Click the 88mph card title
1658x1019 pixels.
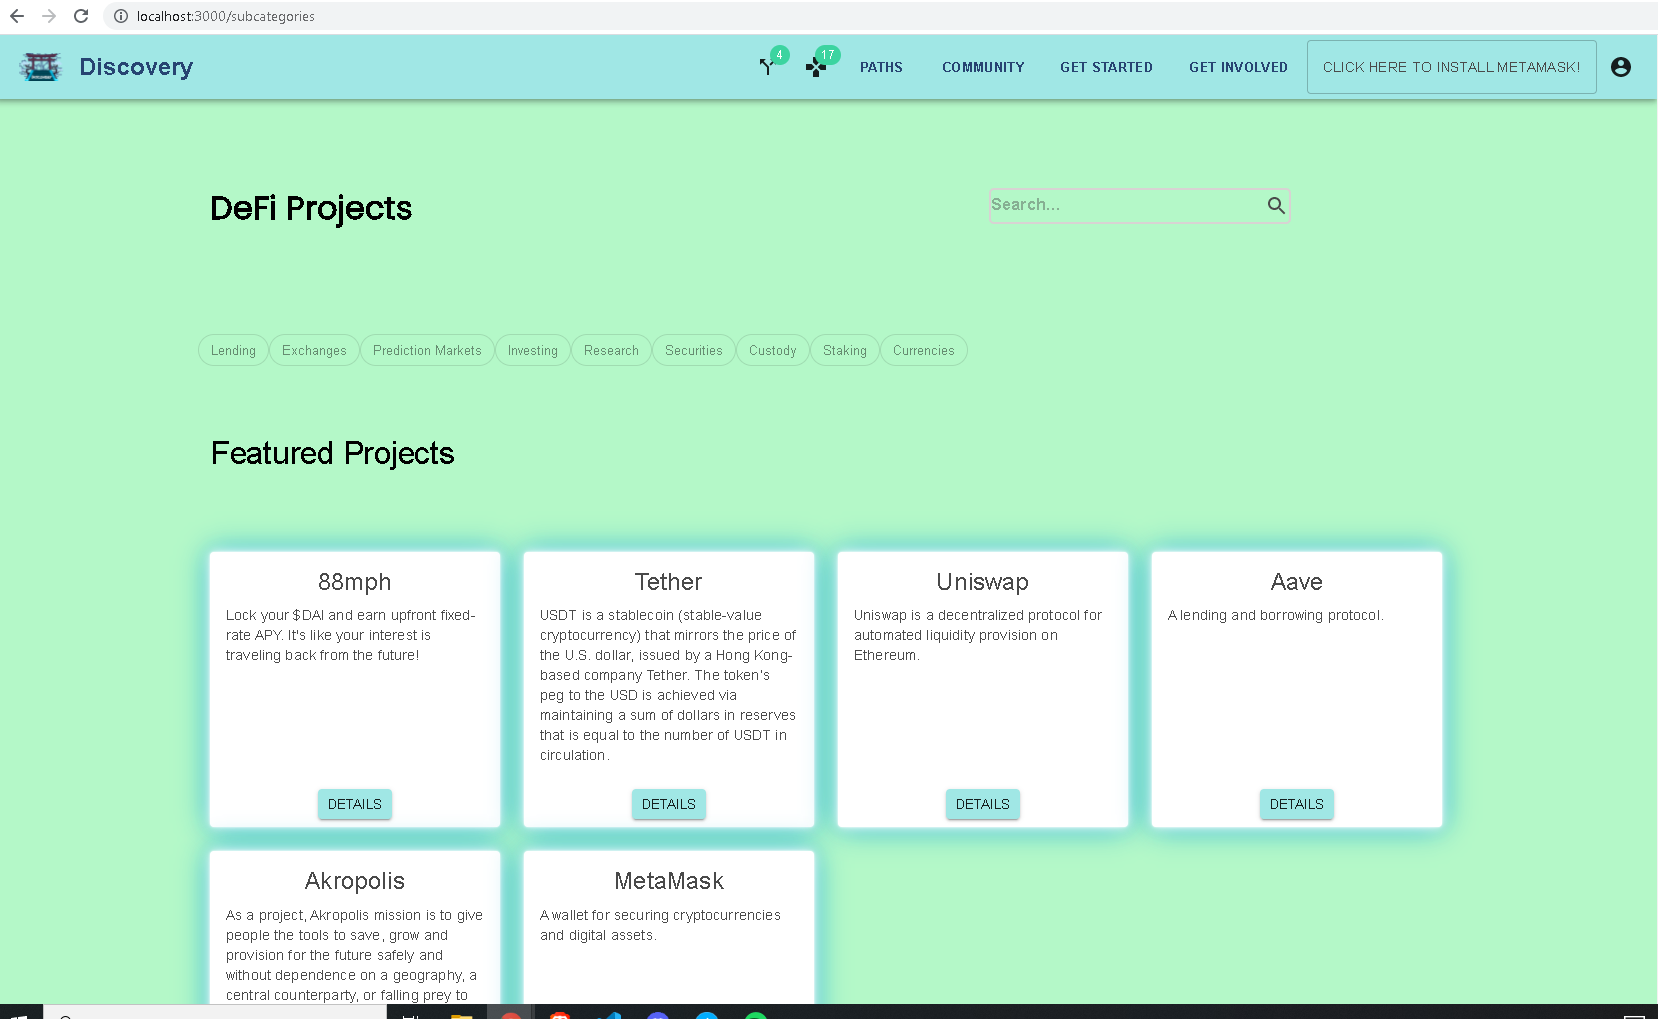pyautogui.click(x=355, y=582)
